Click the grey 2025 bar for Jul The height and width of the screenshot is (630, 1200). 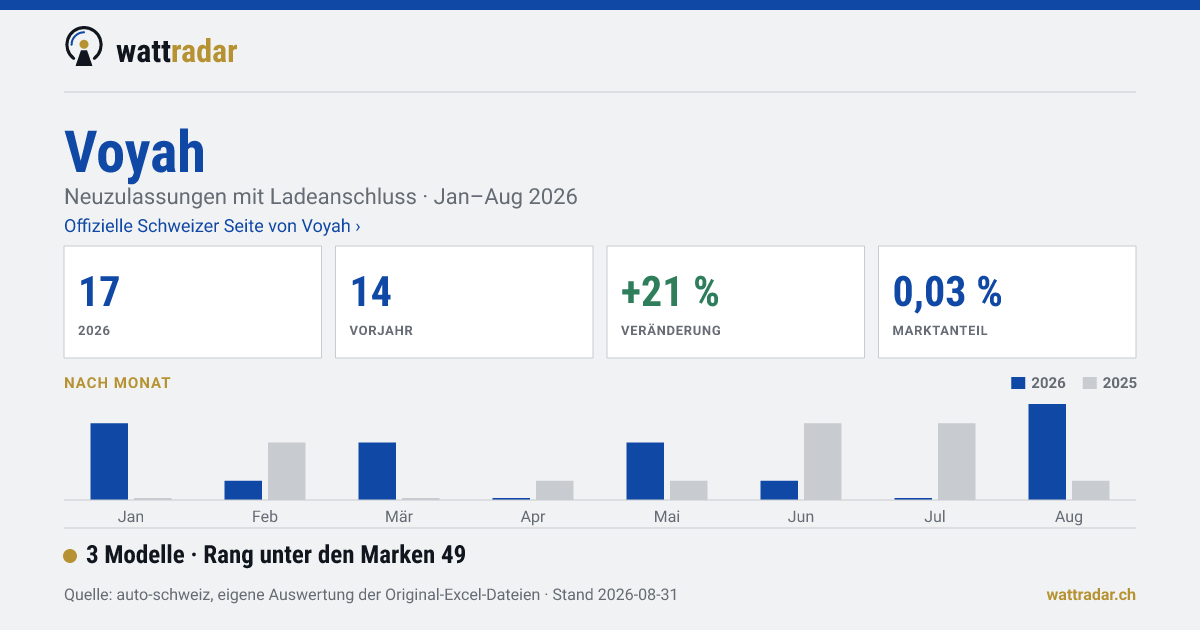pos(956,461)
